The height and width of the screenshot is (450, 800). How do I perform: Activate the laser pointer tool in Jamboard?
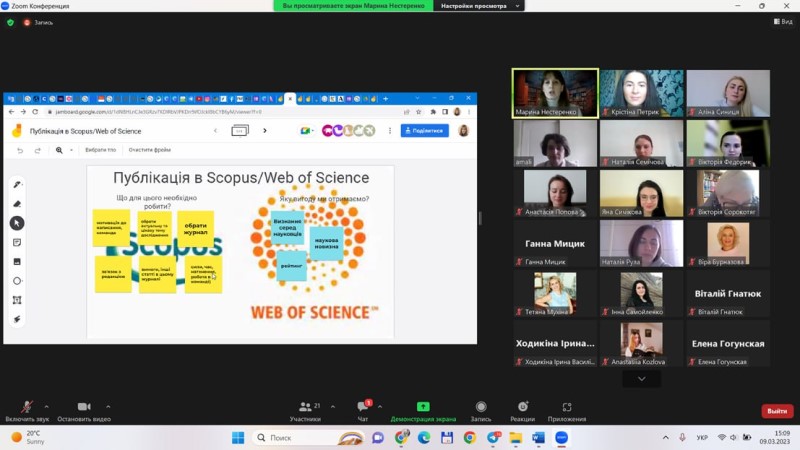click(17, 319)
